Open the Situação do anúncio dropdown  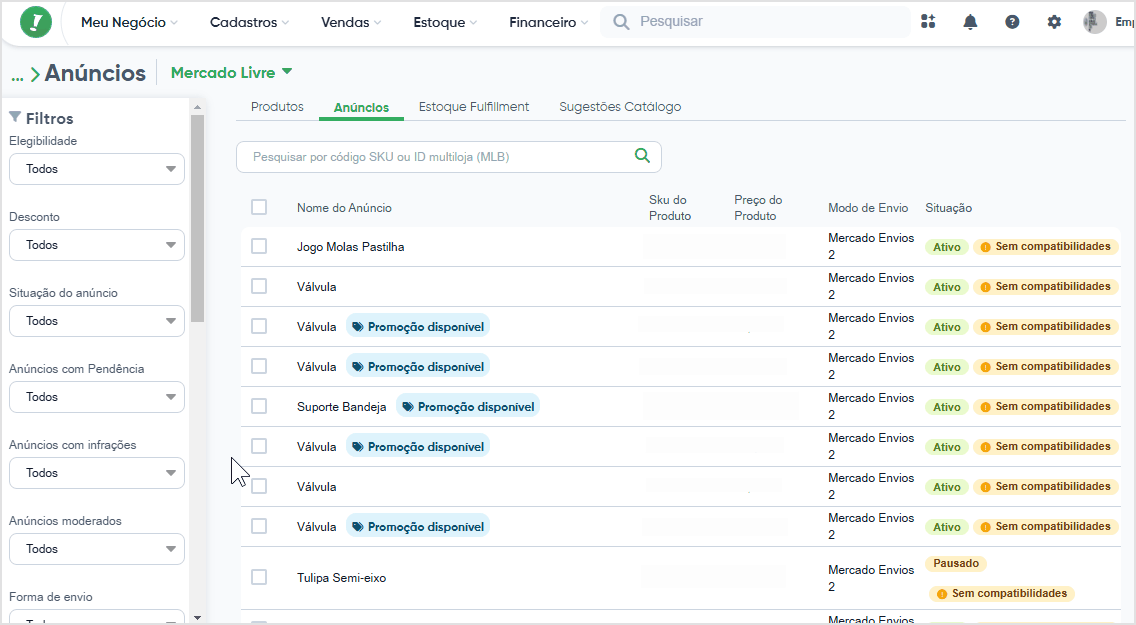pyautogui.click(x=97, y=321)
